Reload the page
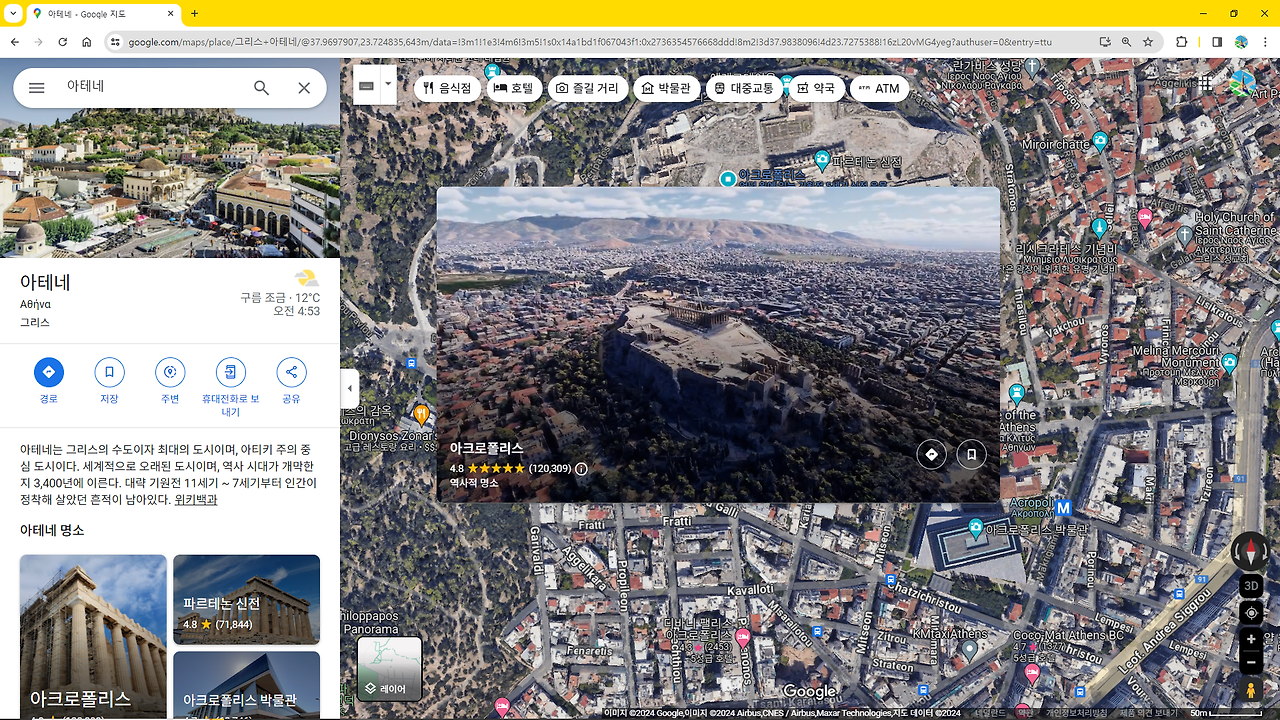 [x=63, y=42]
